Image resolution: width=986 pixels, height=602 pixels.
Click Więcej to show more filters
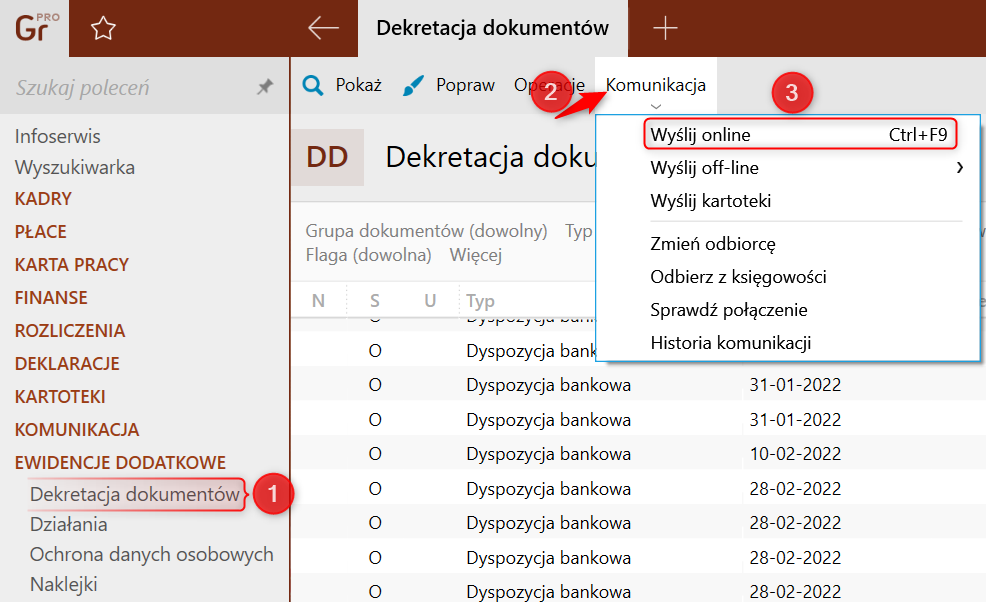point(475,255)
